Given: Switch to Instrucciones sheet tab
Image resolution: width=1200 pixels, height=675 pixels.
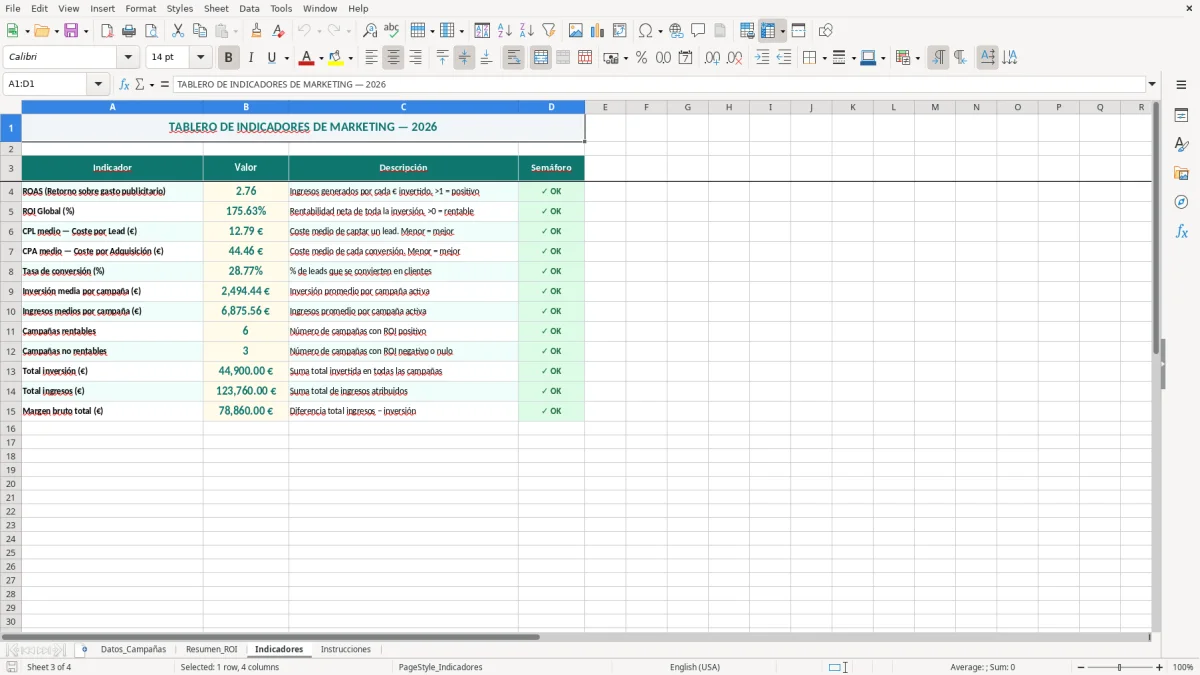Looking at the screenshot, I should pos(345,650).
